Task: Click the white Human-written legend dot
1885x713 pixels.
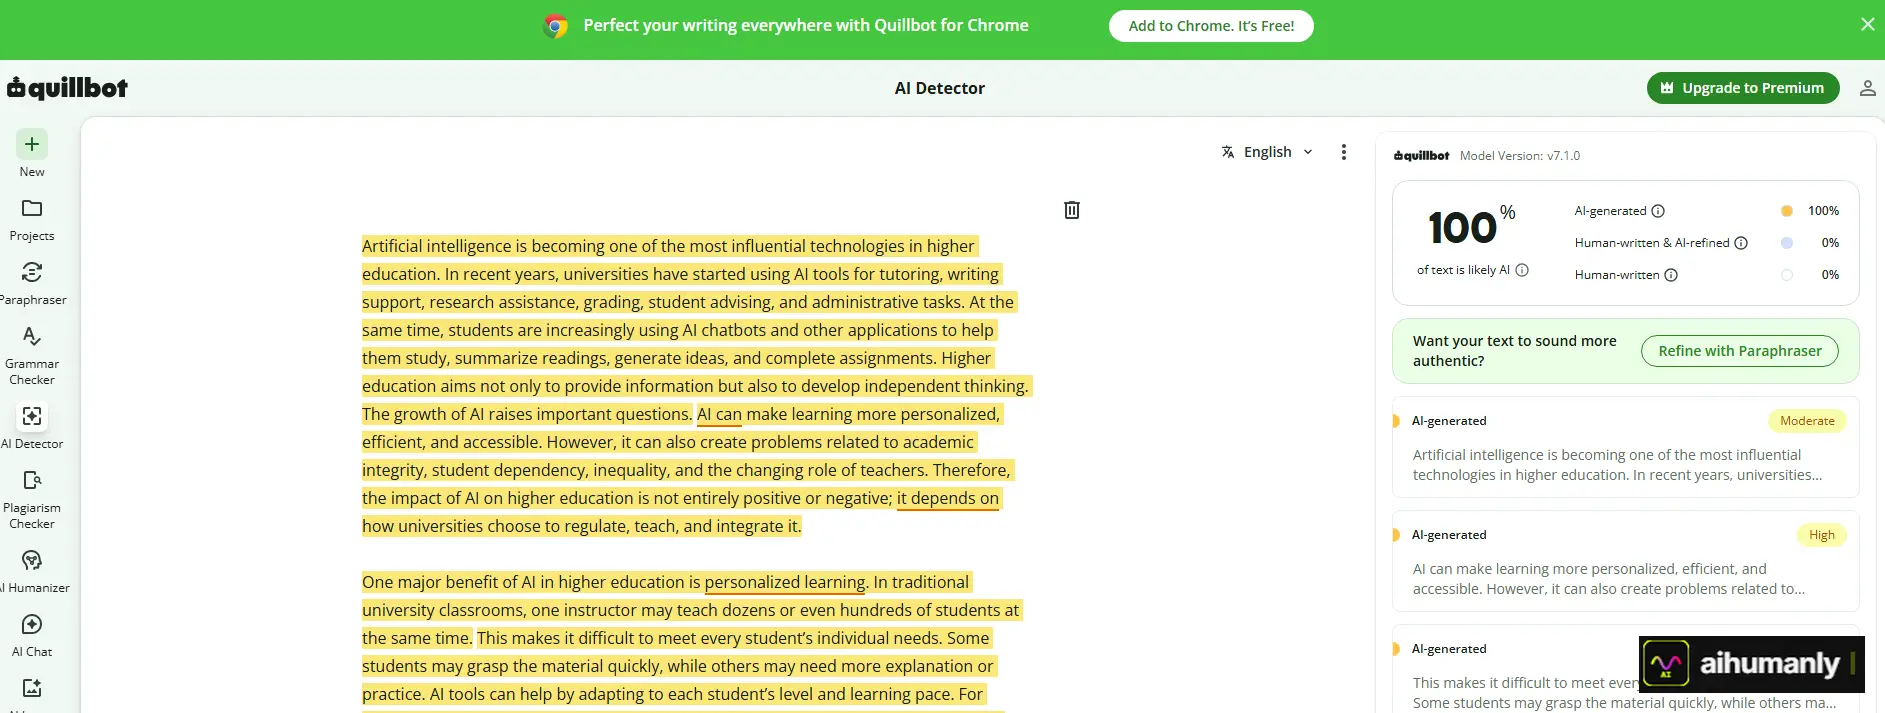Action: 1787,275
